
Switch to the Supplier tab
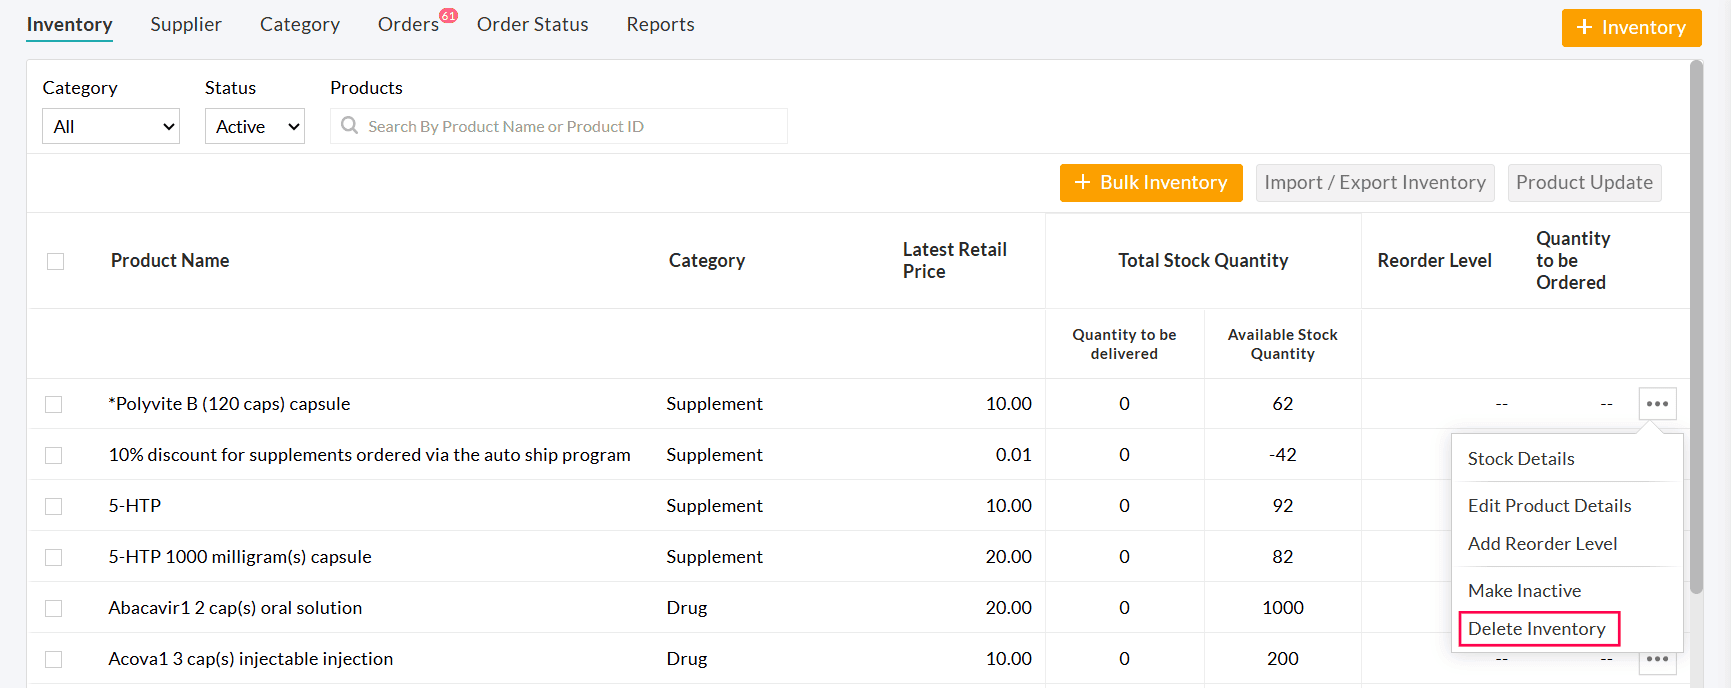tap(186, 25)
